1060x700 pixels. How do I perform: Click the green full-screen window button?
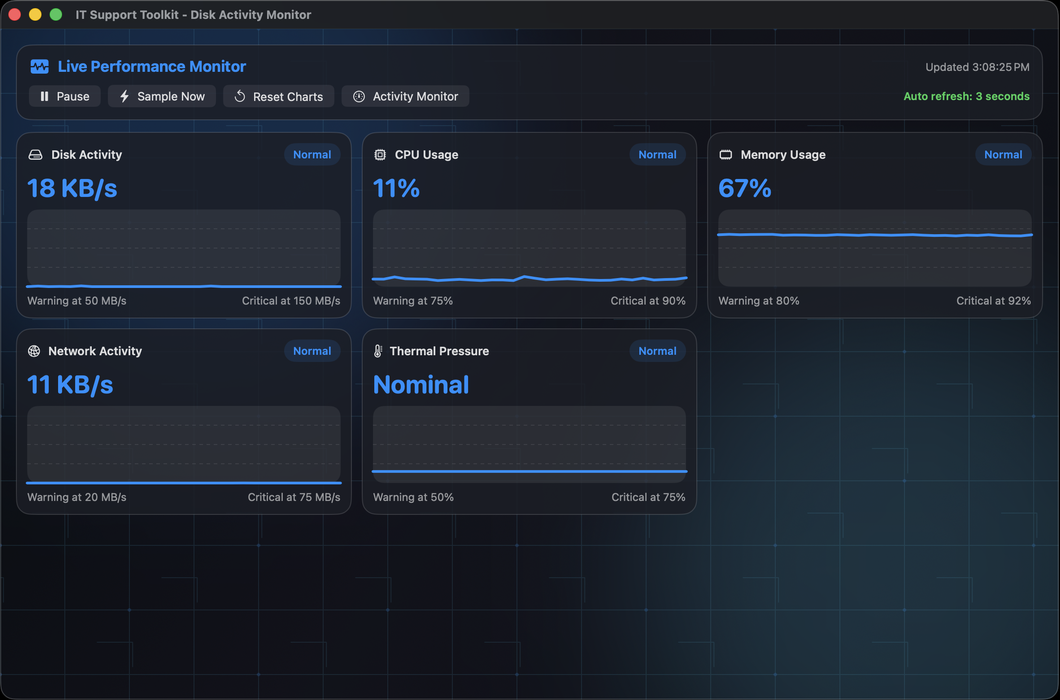[x=56, y=15]
